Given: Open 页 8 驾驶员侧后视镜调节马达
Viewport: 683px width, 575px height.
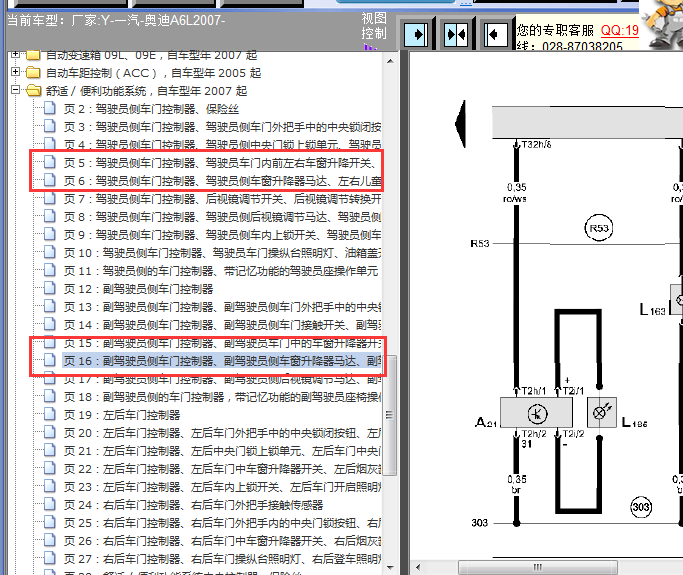Looking at the screenshot, I should (222, 217).
